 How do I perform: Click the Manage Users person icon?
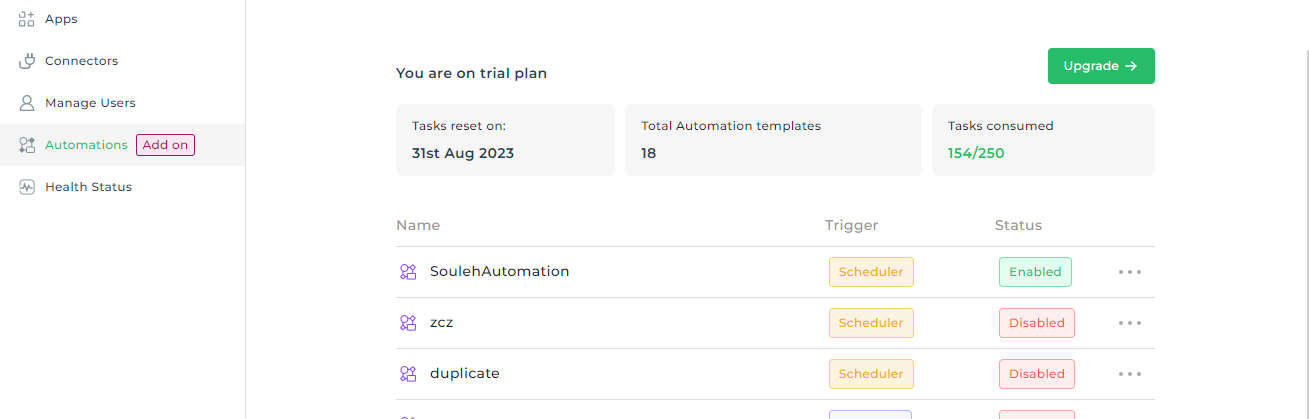[27, 103]
